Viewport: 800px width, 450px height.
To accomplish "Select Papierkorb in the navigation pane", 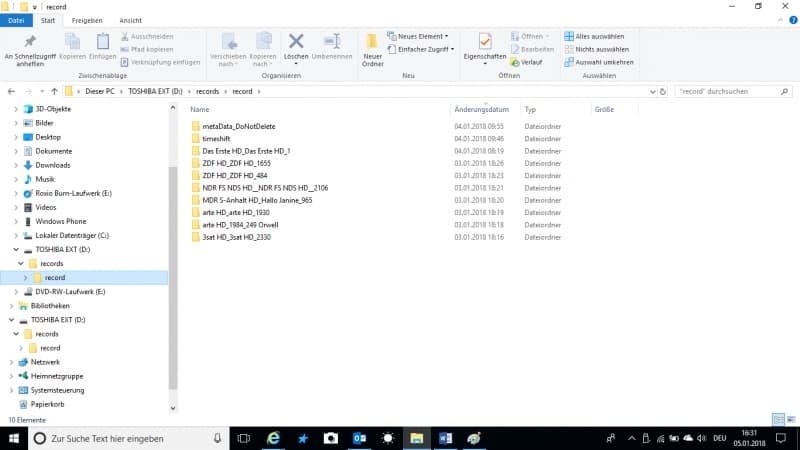I will (x=47, y=404).
